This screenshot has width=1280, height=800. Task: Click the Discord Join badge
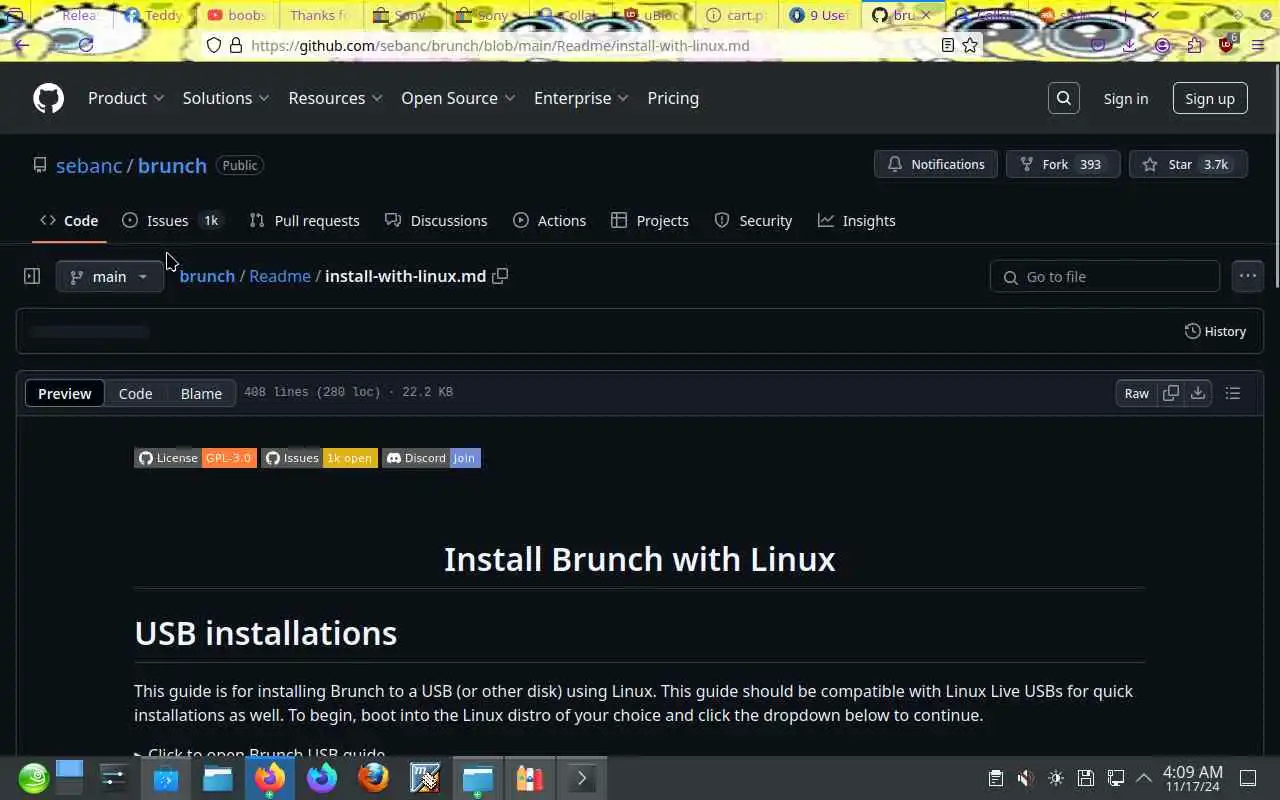tap(431, 458)
